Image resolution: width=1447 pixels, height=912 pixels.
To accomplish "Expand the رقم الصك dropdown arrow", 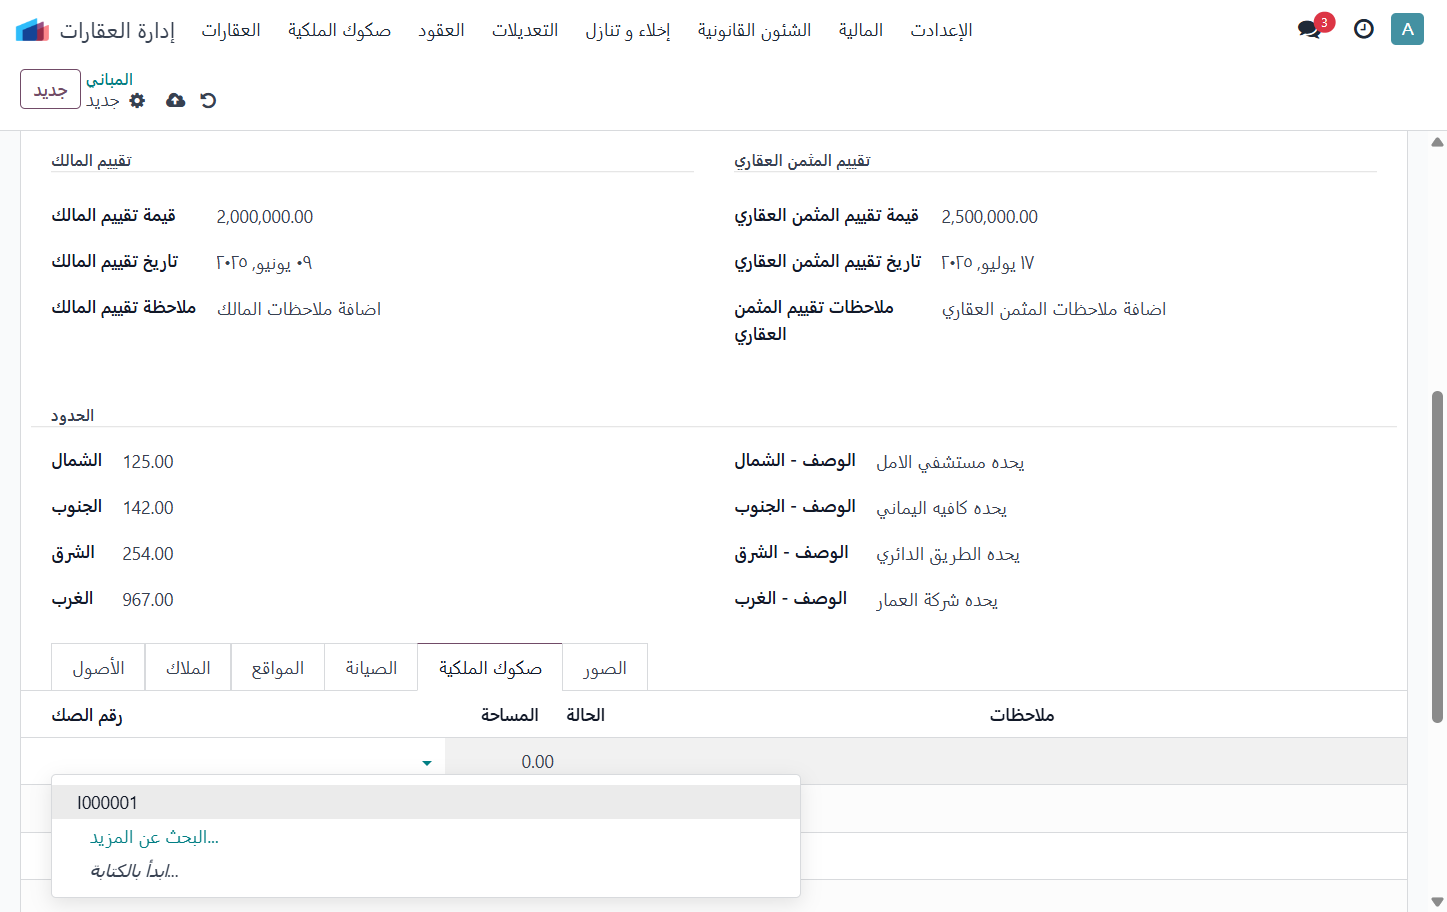I will (427, 763).
